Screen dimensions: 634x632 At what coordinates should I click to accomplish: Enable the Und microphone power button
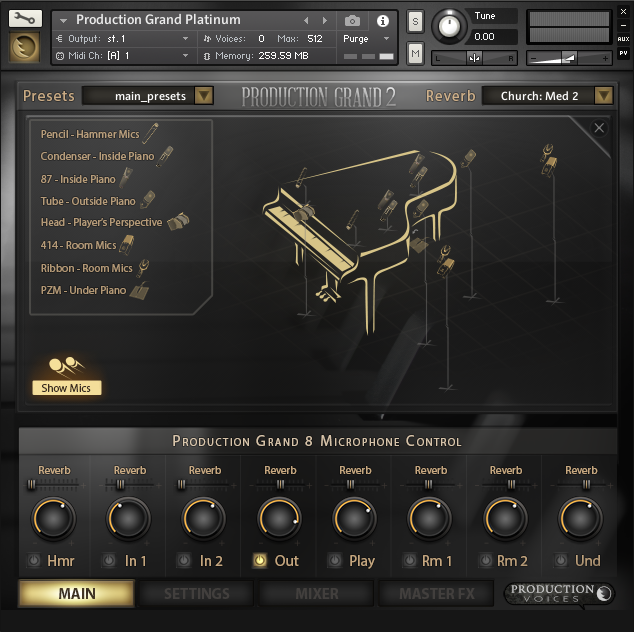[x=560, y=560]
